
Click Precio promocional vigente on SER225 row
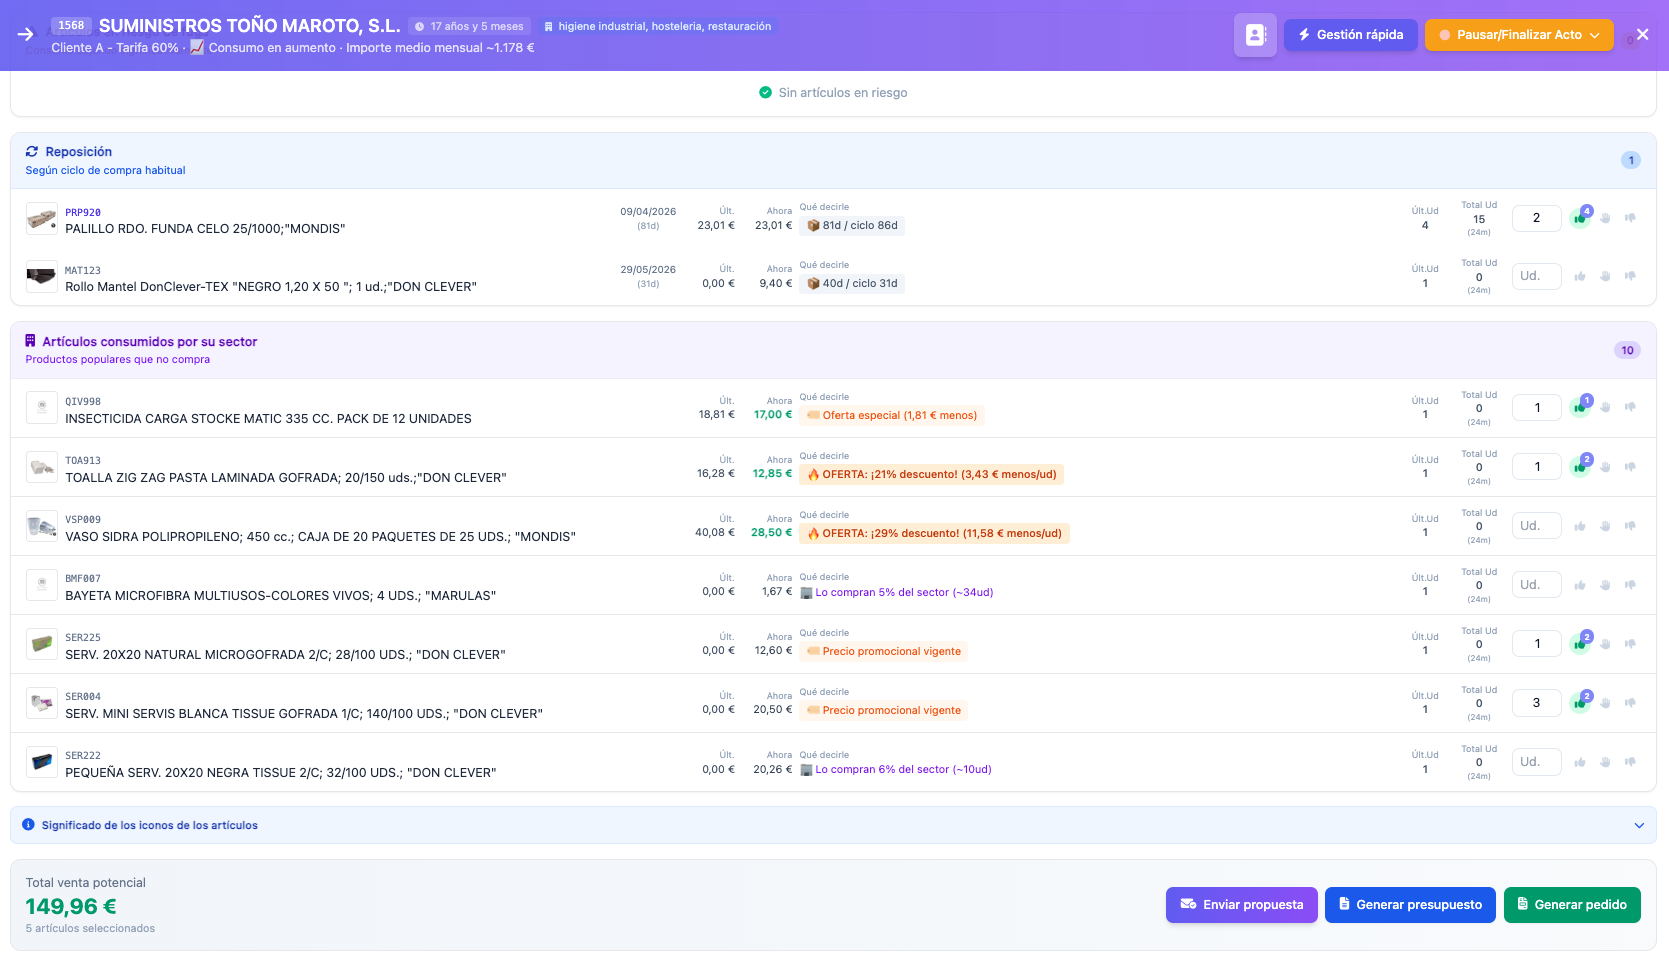pyautogui.click(x=883, y=652)
